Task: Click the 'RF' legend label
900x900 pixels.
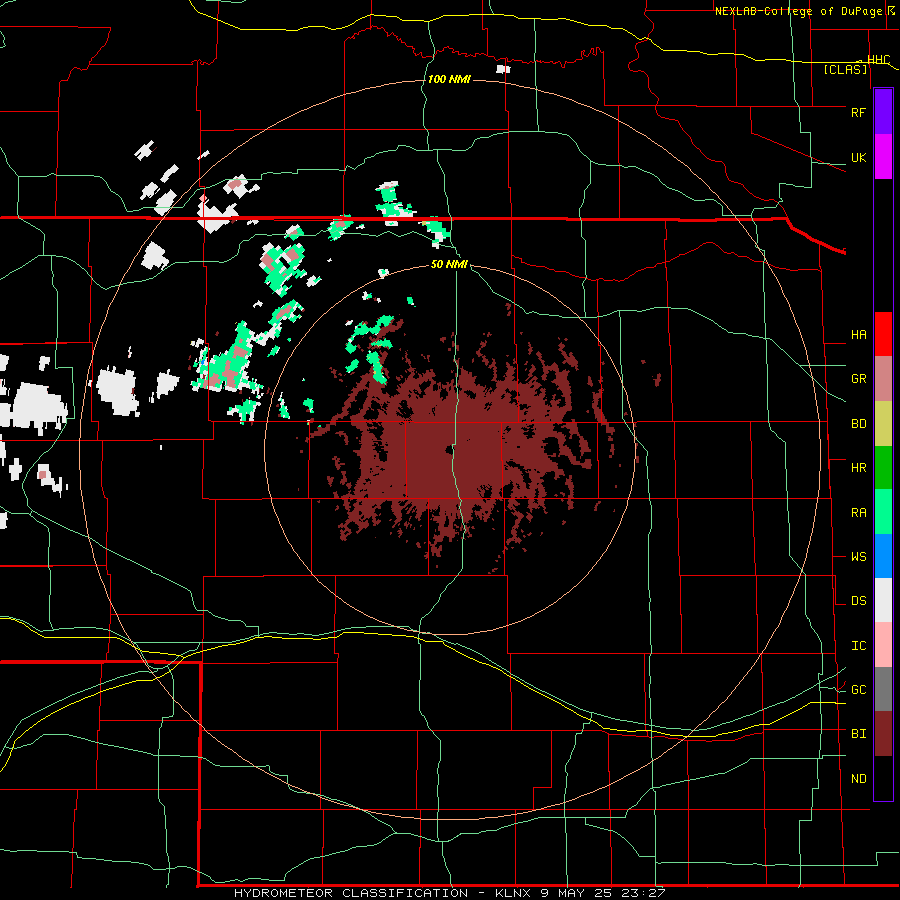Action: click(858, 112)
